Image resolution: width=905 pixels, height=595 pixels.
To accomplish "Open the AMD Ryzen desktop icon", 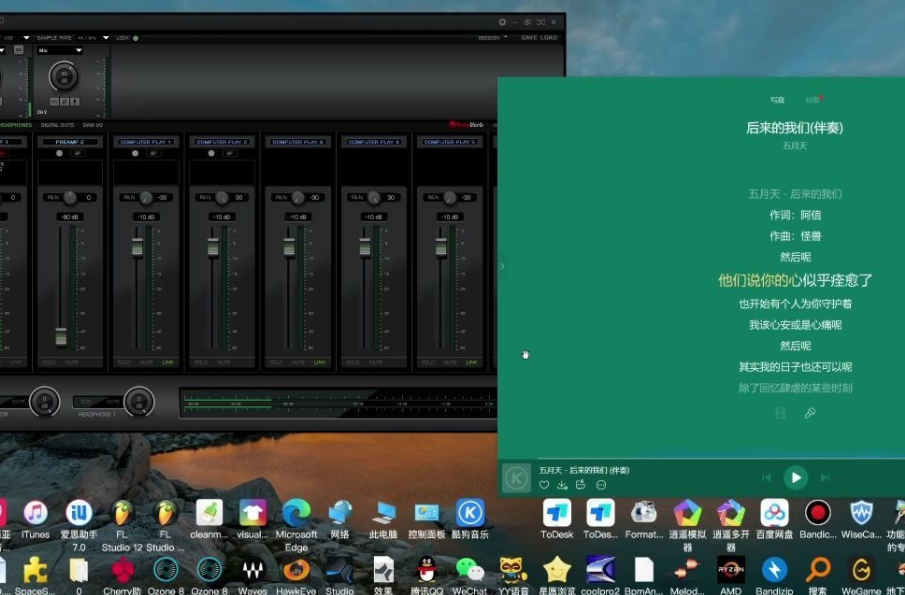I will coord(731,576).
